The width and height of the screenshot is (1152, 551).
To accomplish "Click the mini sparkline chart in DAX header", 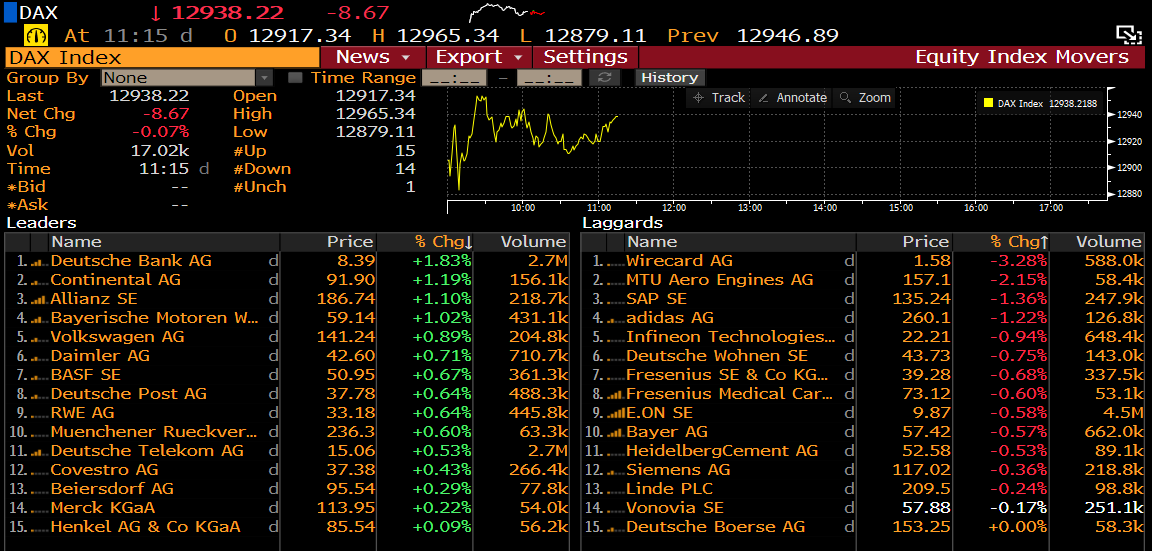I will 507,12.
